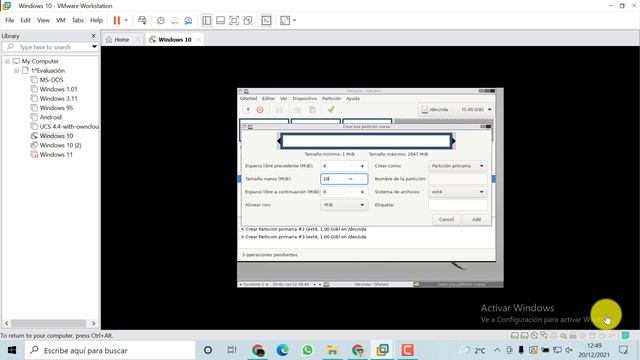Expand pending operation Partición primaria #3

(x=242, y=237)
